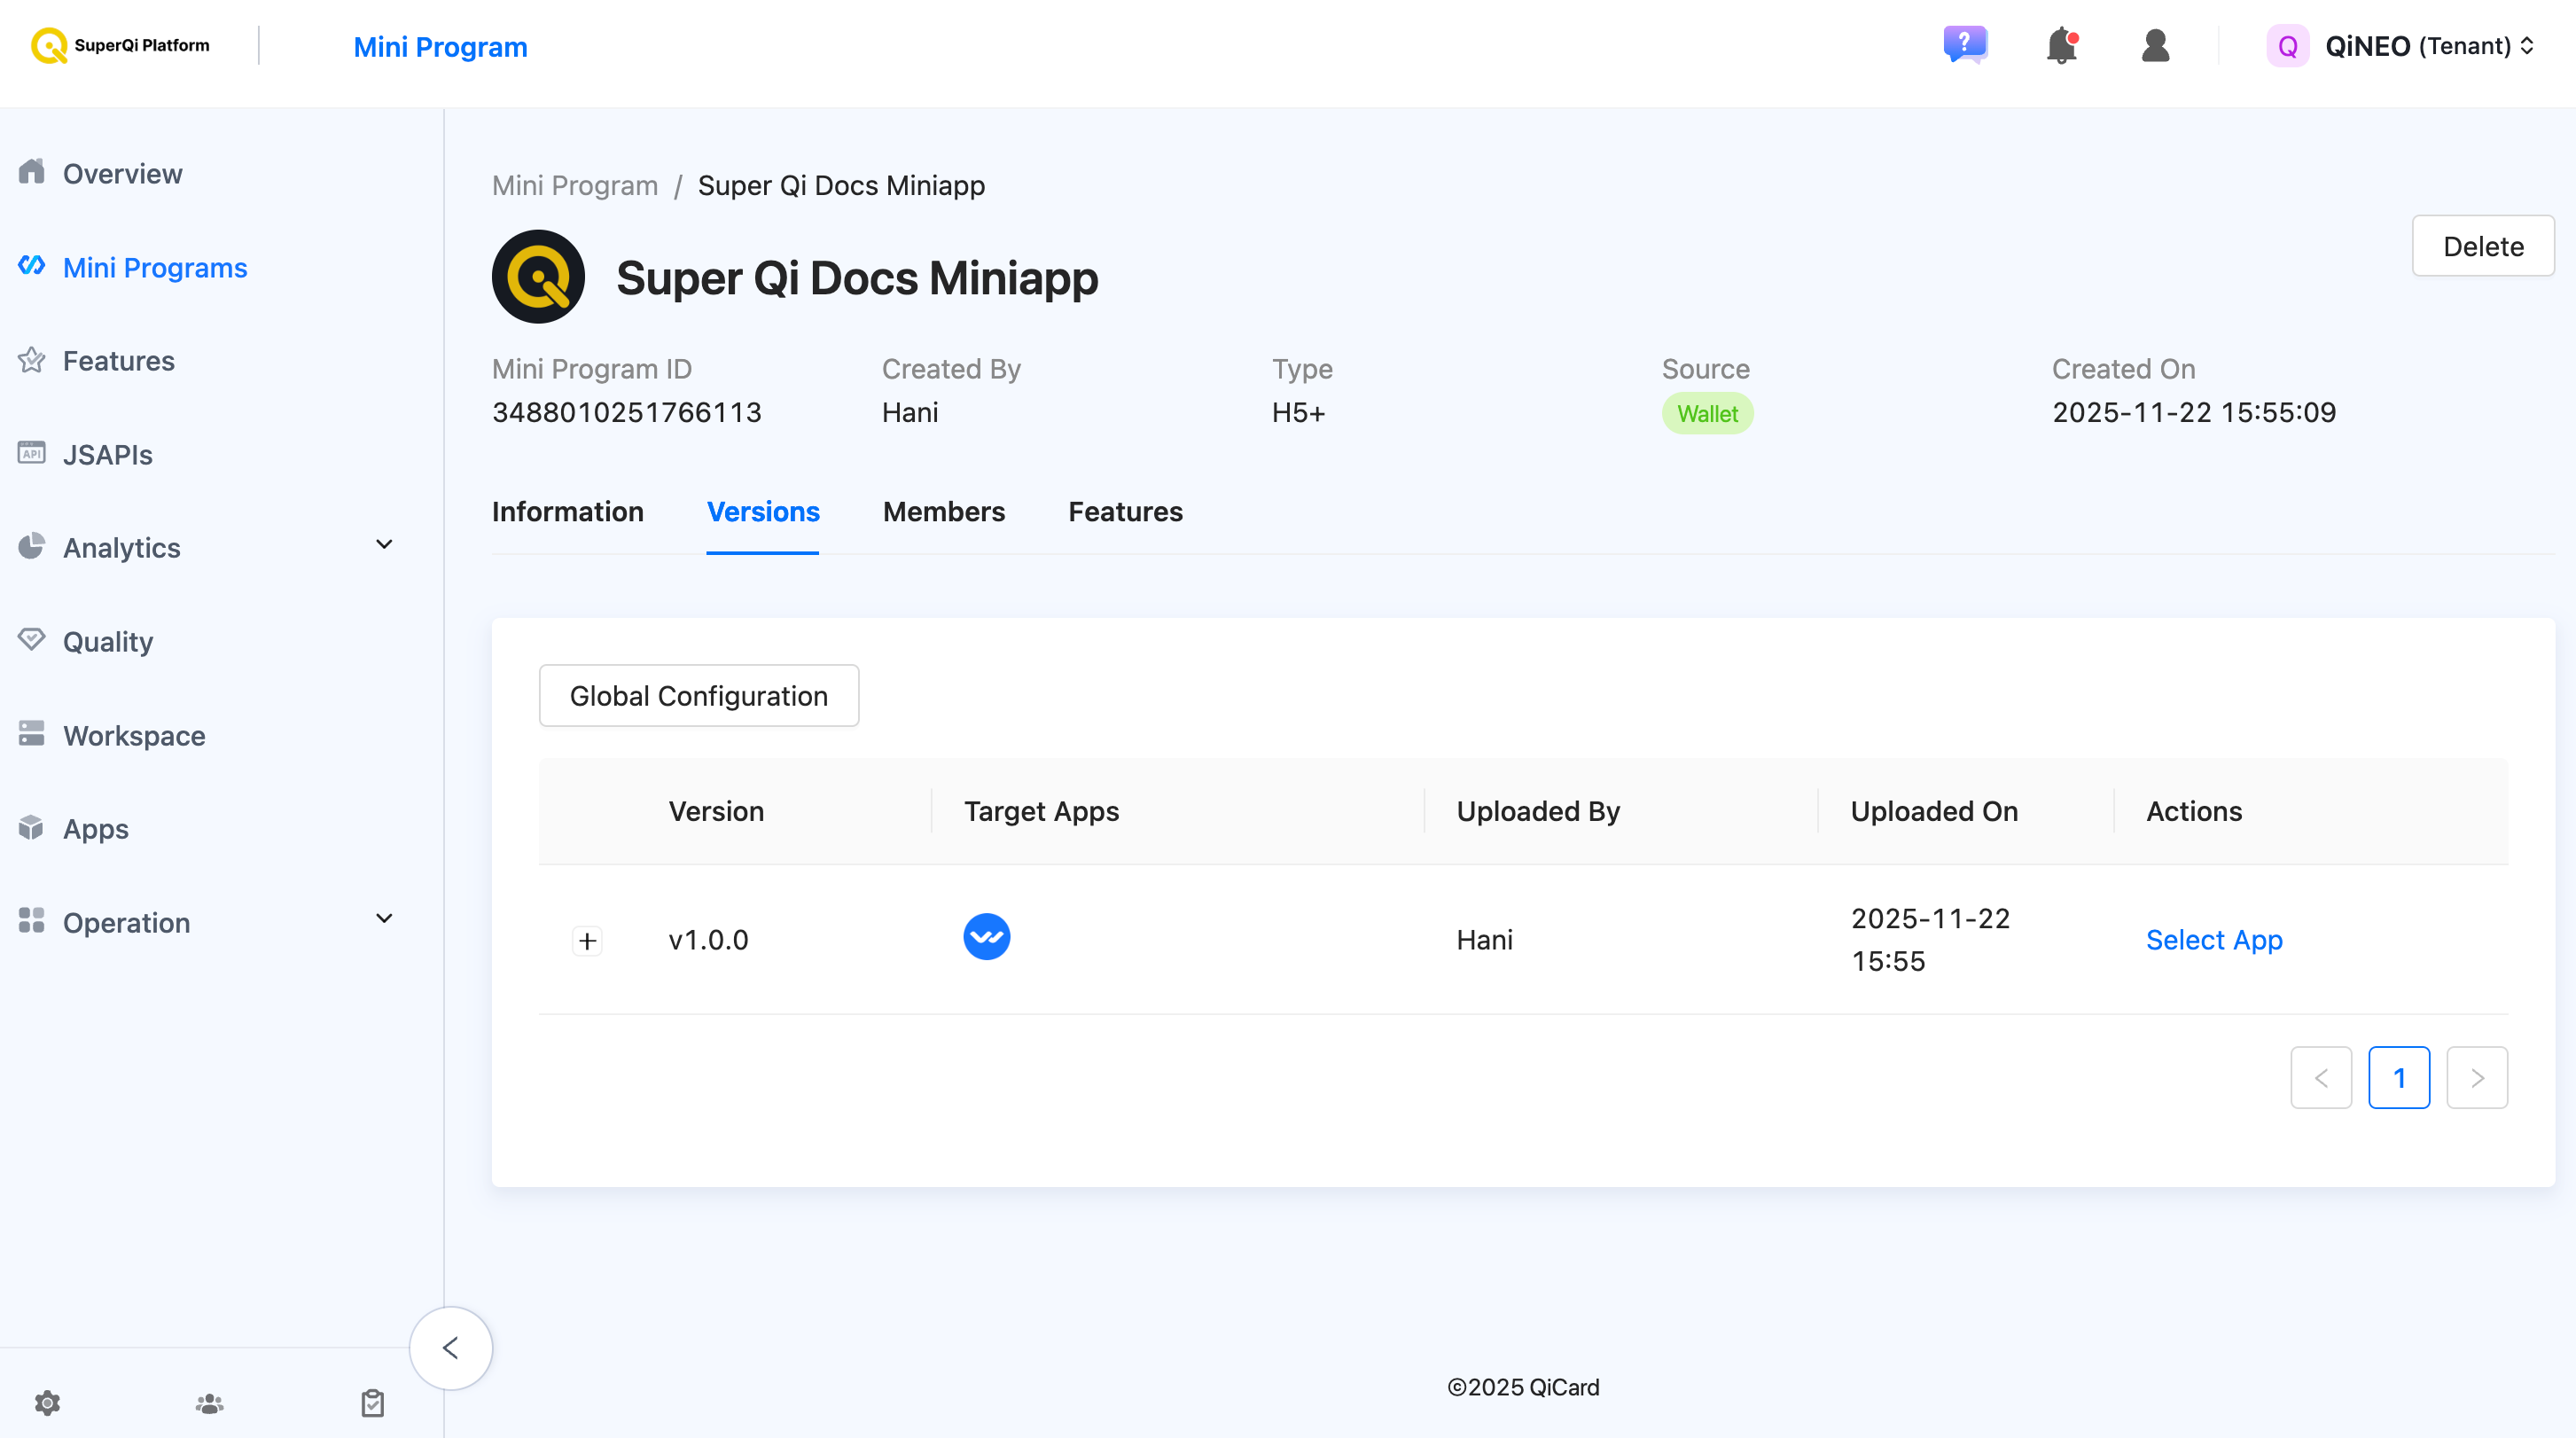The width and height of the screenshot is (2576, 1438).
Task: Click the Mini Program ID 3488010251766113
Action: click(626, 413)
